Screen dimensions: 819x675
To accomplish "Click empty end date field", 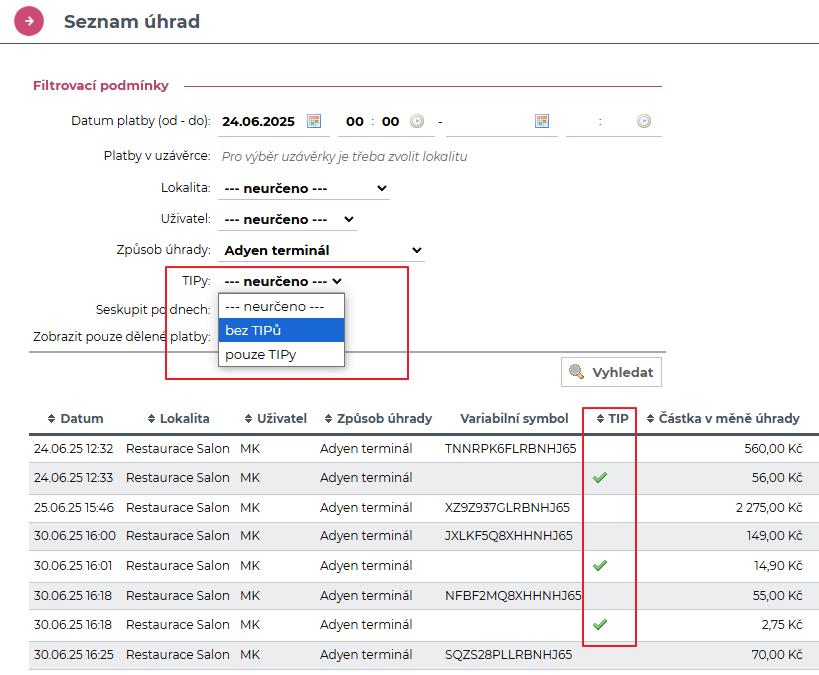I will (488, 122).
